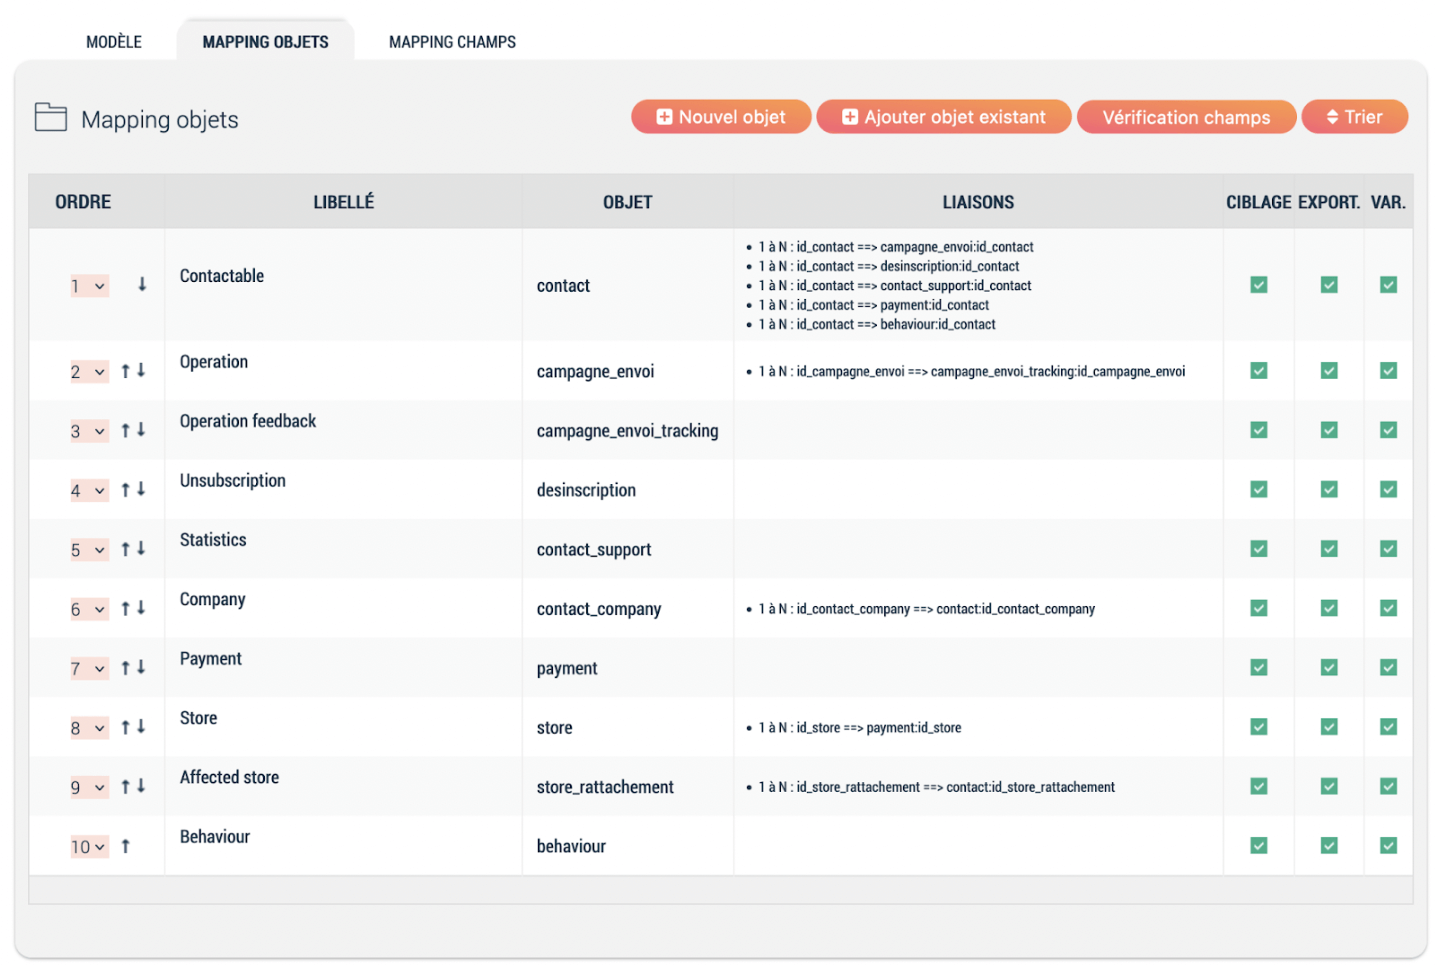Open order dropdown showing 4
Image resolution: width=1436 pixels, height=966 pixels.
pos(89,491)
